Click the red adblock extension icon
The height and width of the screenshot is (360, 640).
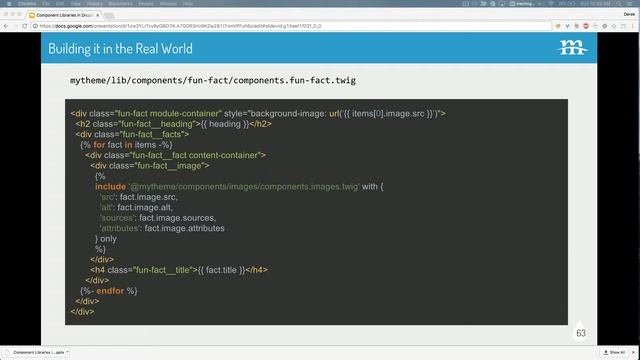coord(586,26)
